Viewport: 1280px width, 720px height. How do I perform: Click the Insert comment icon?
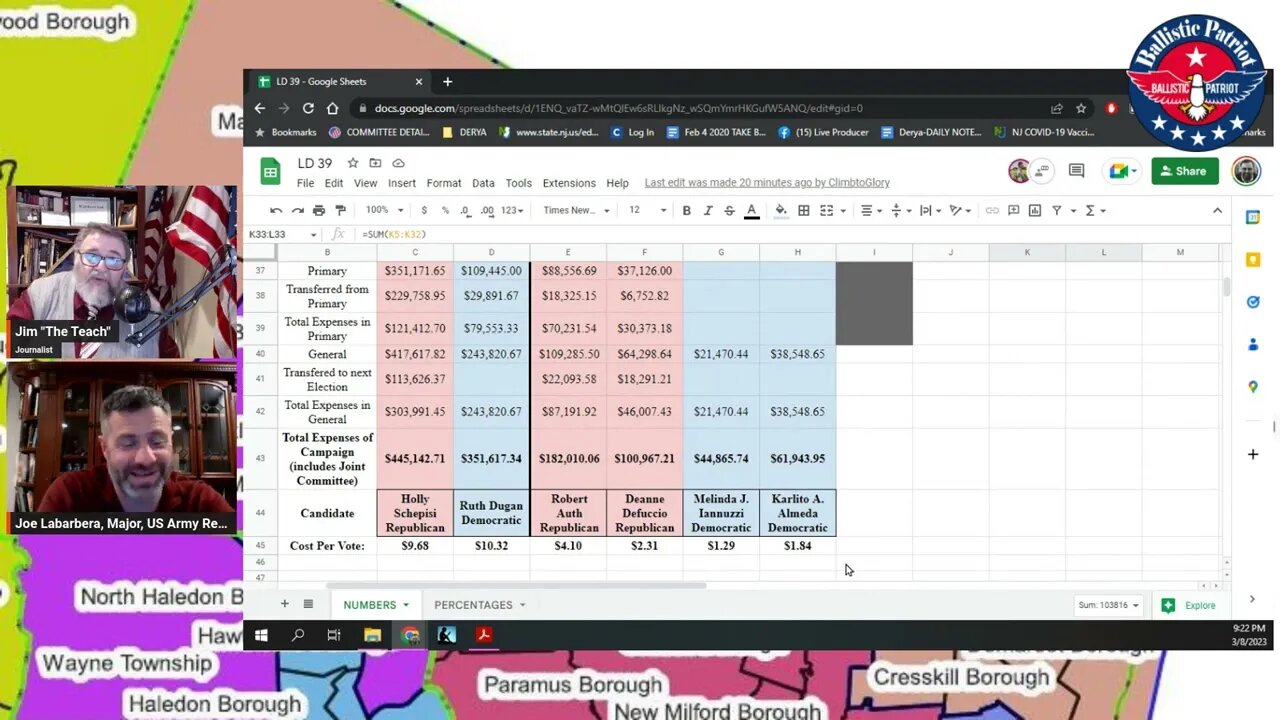click(x=1013, y=210)
